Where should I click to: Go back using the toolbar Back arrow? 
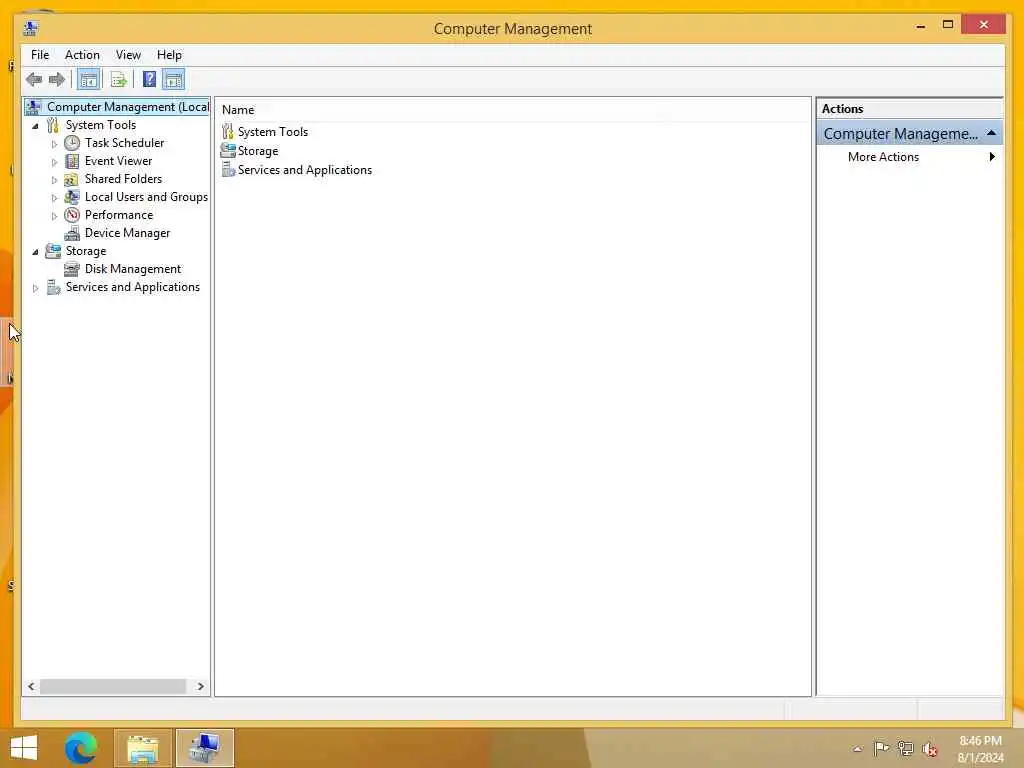[x=34, y=80]
